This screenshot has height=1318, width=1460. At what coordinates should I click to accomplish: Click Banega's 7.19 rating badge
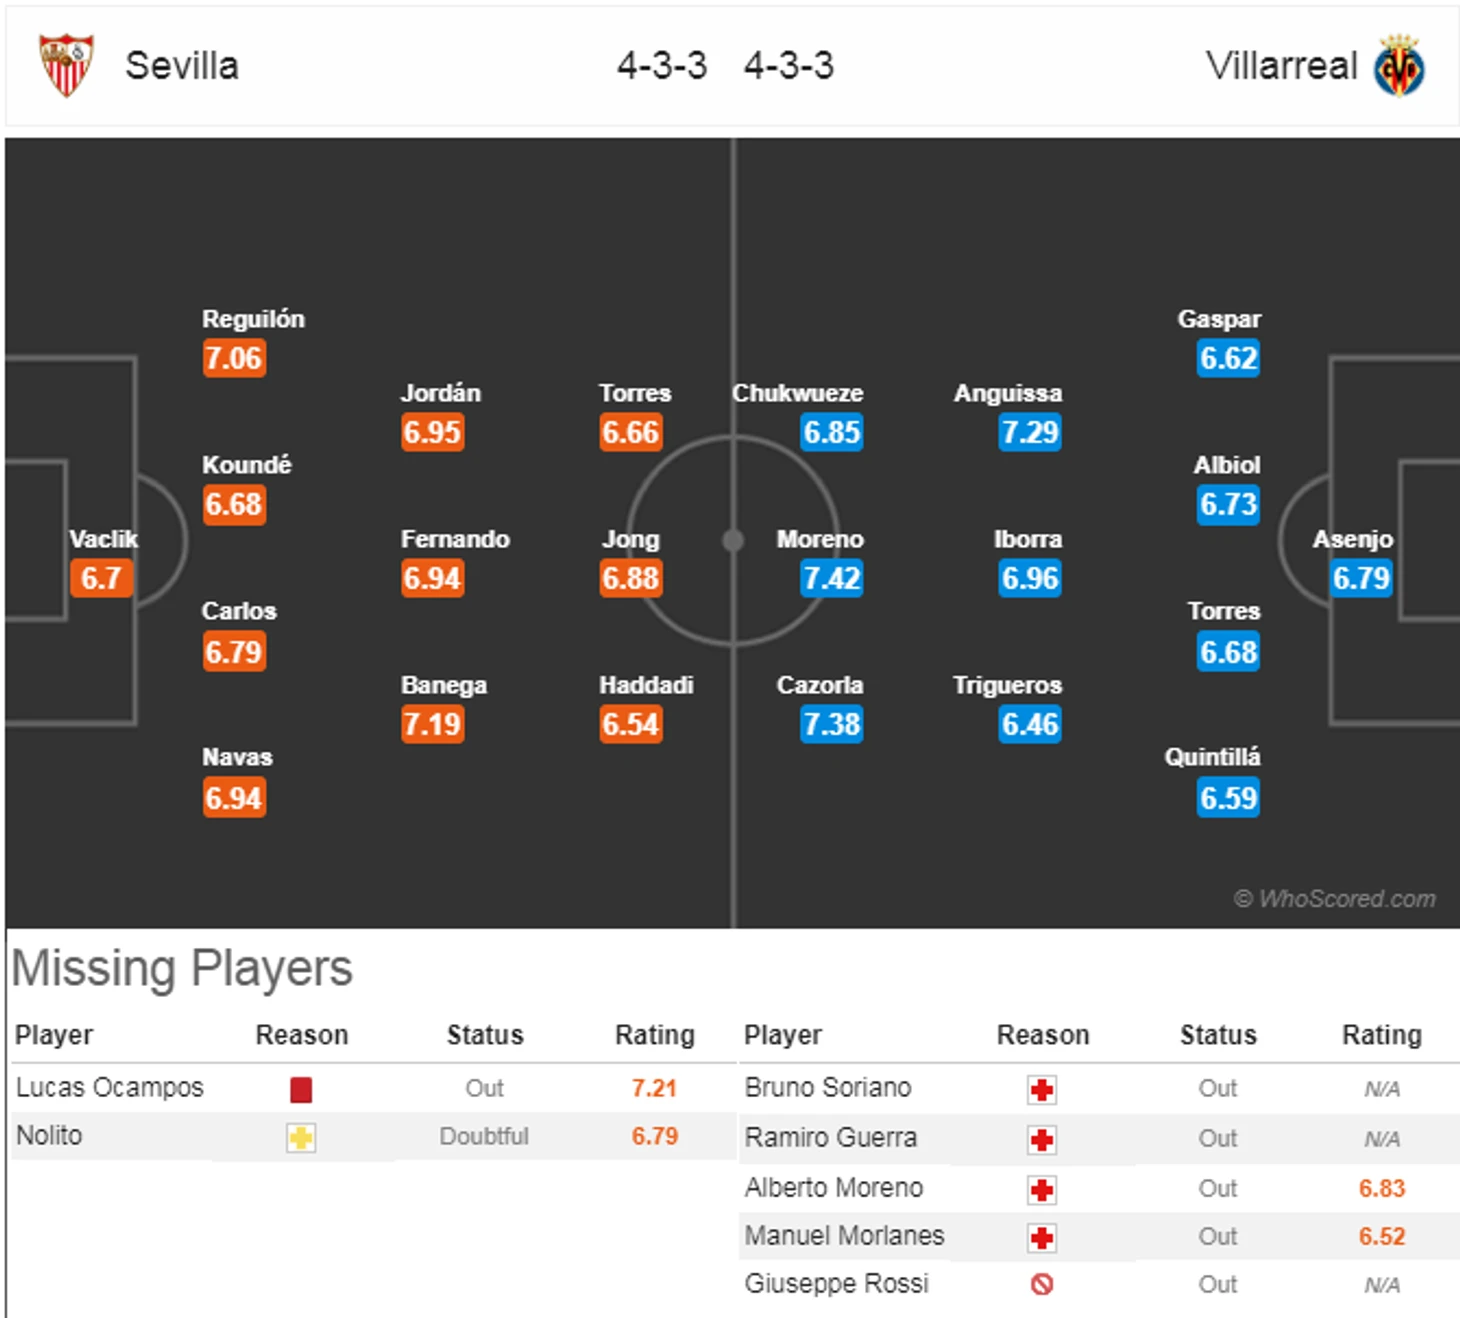pyautogui.click(x=432, y=724)
